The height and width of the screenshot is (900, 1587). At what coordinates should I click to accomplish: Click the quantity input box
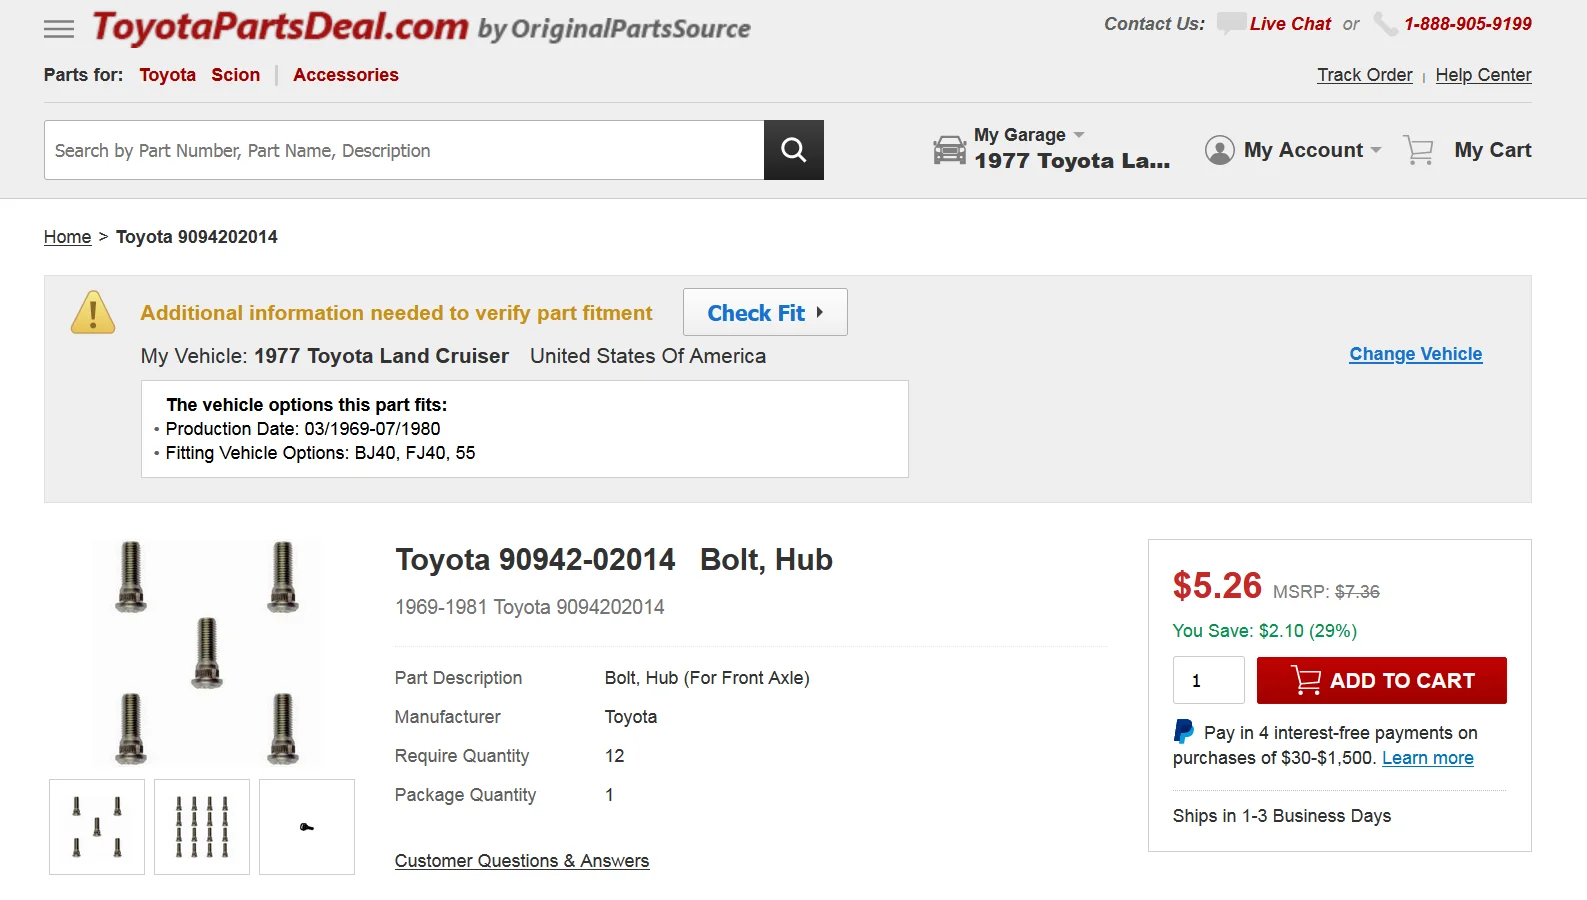tap(1208, 680)
